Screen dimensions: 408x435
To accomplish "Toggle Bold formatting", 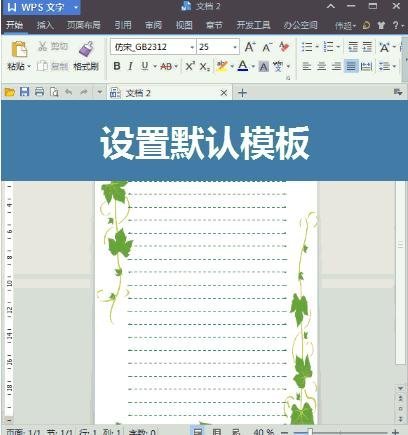I will coord(117,66).
